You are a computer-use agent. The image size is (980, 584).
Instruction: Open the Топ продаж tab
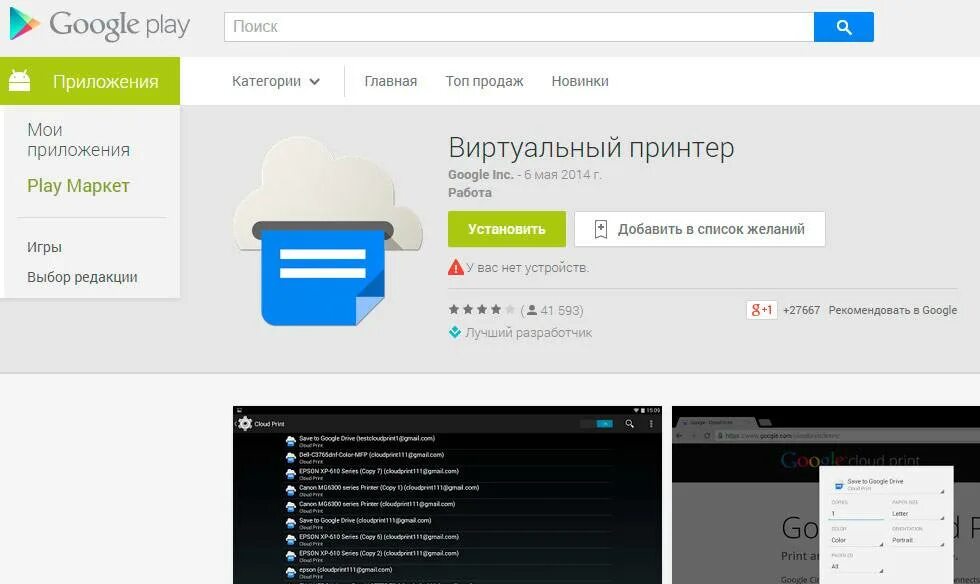click(484, 81)
